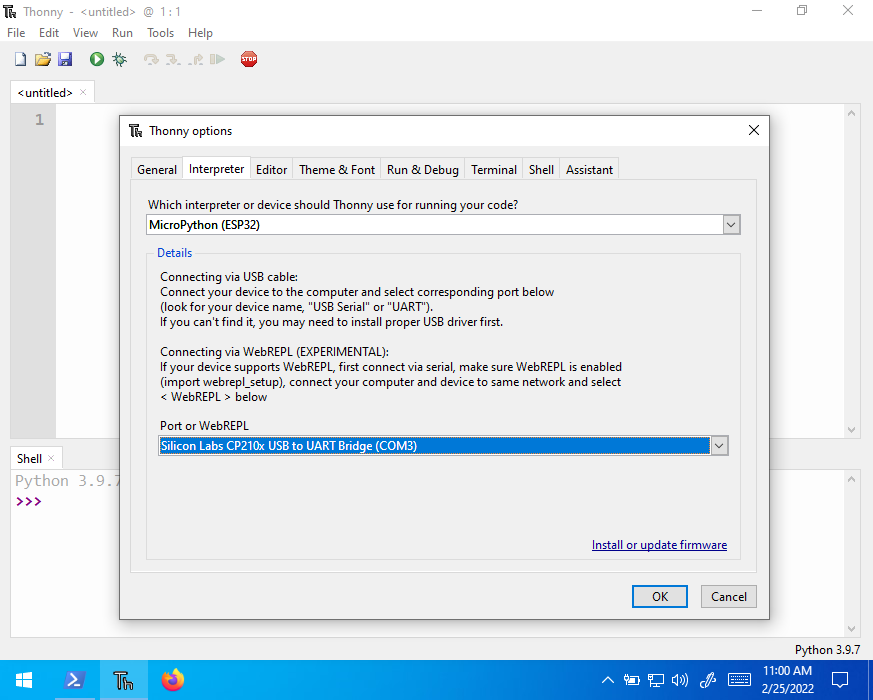Go to the Run & Debug tab

click(423, 169)
